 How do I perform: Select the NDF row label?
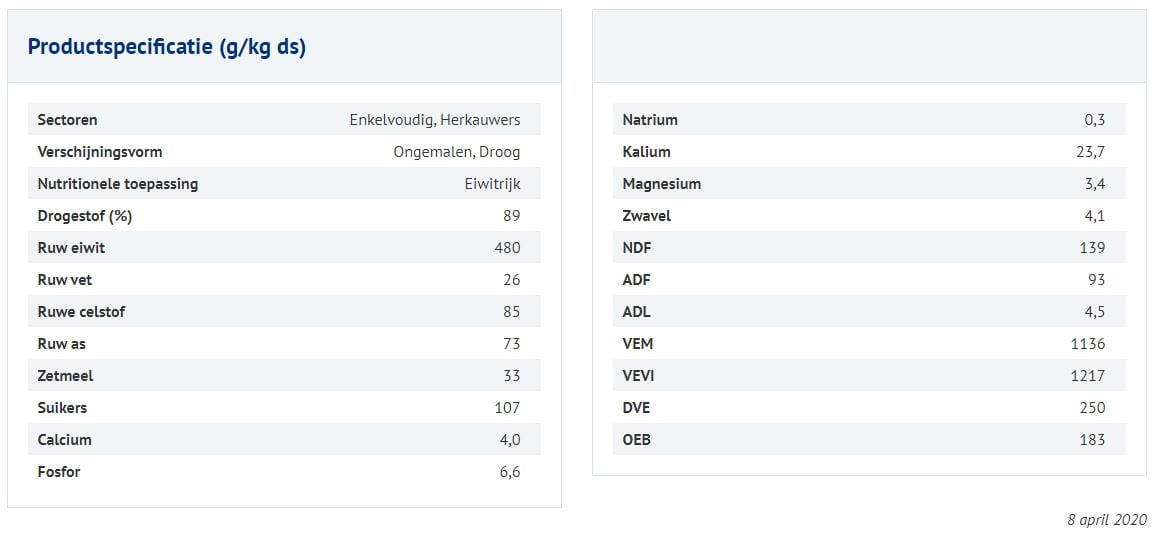click(x=636, y=248)
